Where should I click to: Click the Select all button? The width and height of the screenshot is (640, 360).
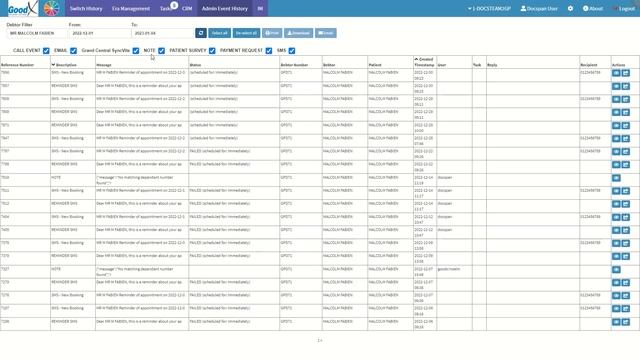pos(220,33)
